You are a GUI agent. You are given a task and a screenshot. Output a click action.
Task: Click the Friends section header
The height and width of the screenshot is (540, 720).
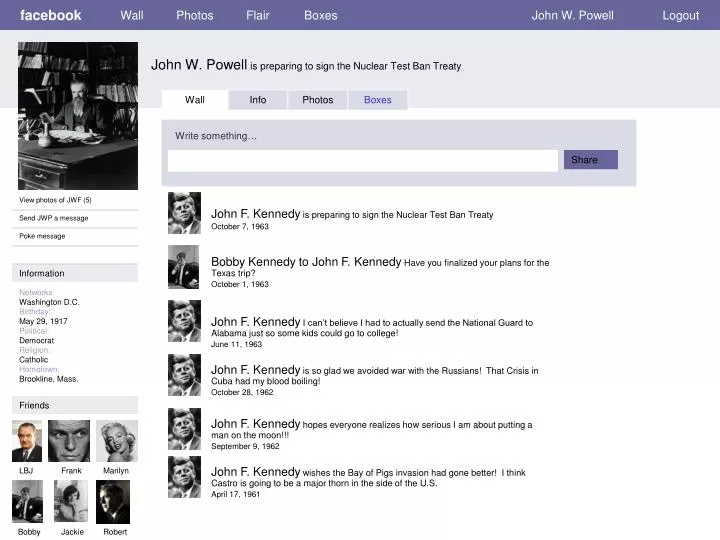click(x=75, y=405)
